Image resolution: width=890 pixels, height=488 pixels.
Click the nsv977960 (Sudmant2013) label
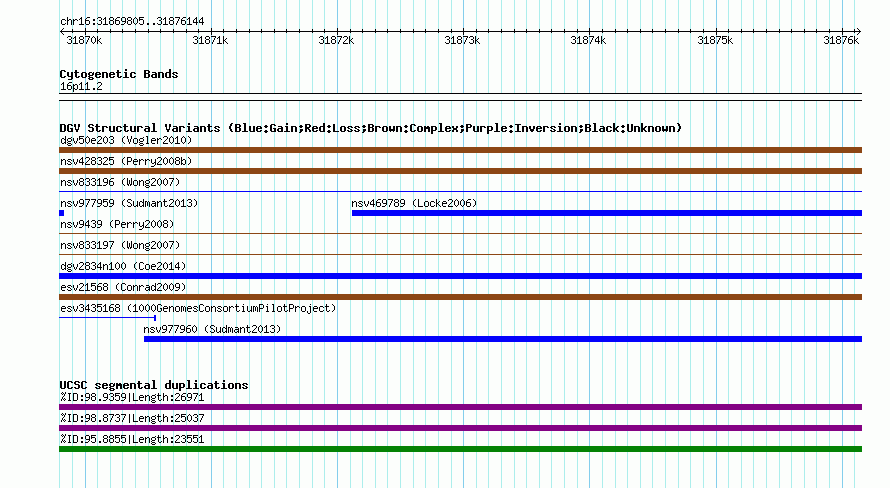(x=212, y=329)
